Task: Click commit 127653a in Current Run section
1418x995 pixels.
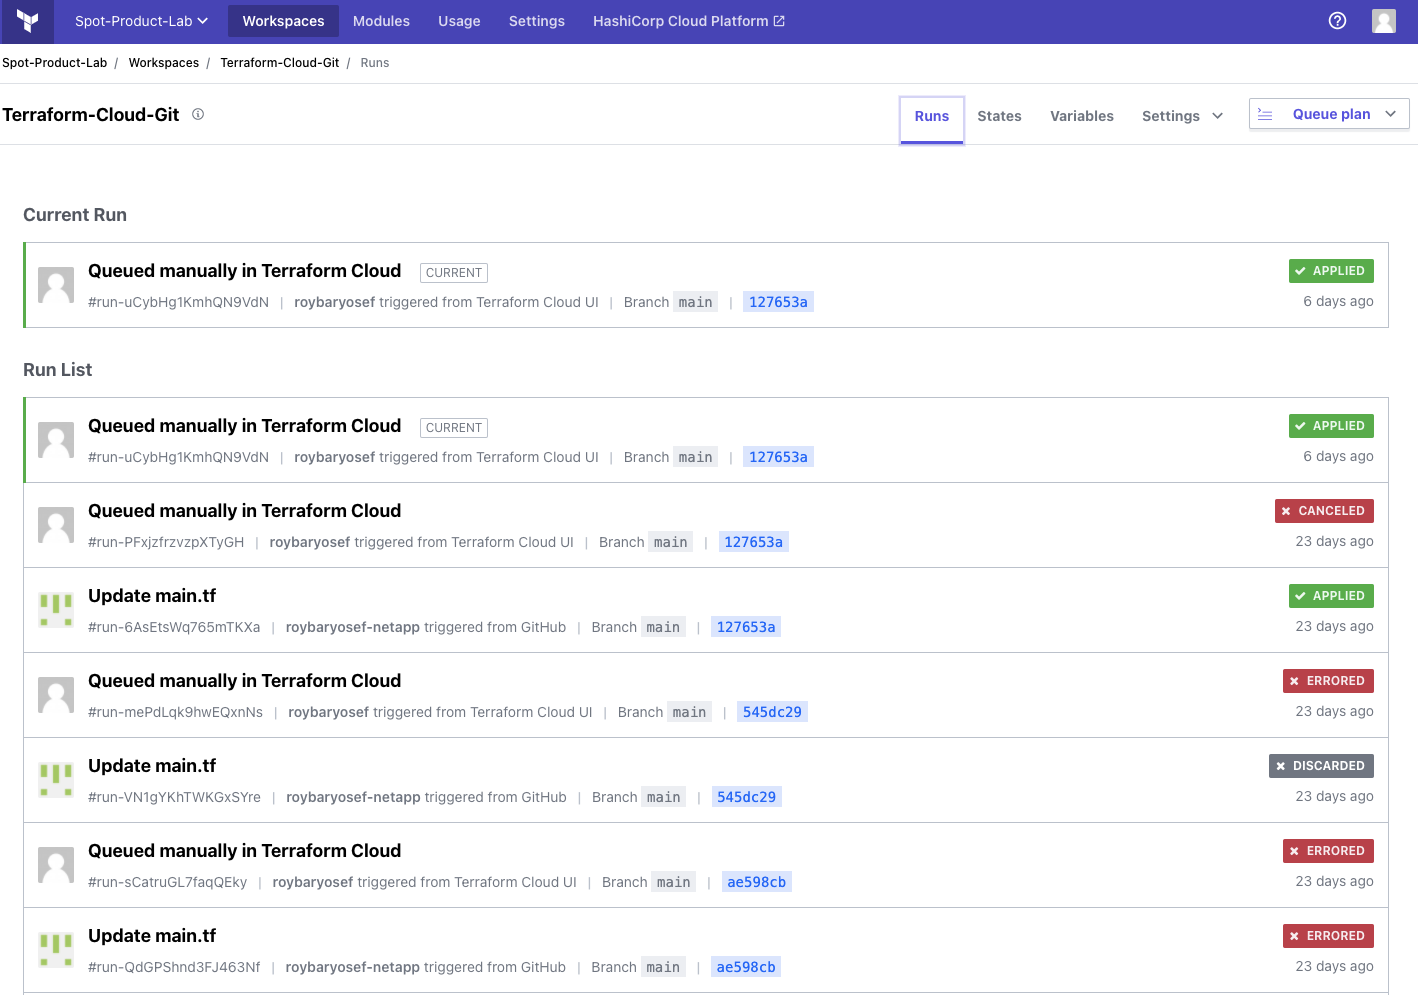Action: (x=778, y=302)
